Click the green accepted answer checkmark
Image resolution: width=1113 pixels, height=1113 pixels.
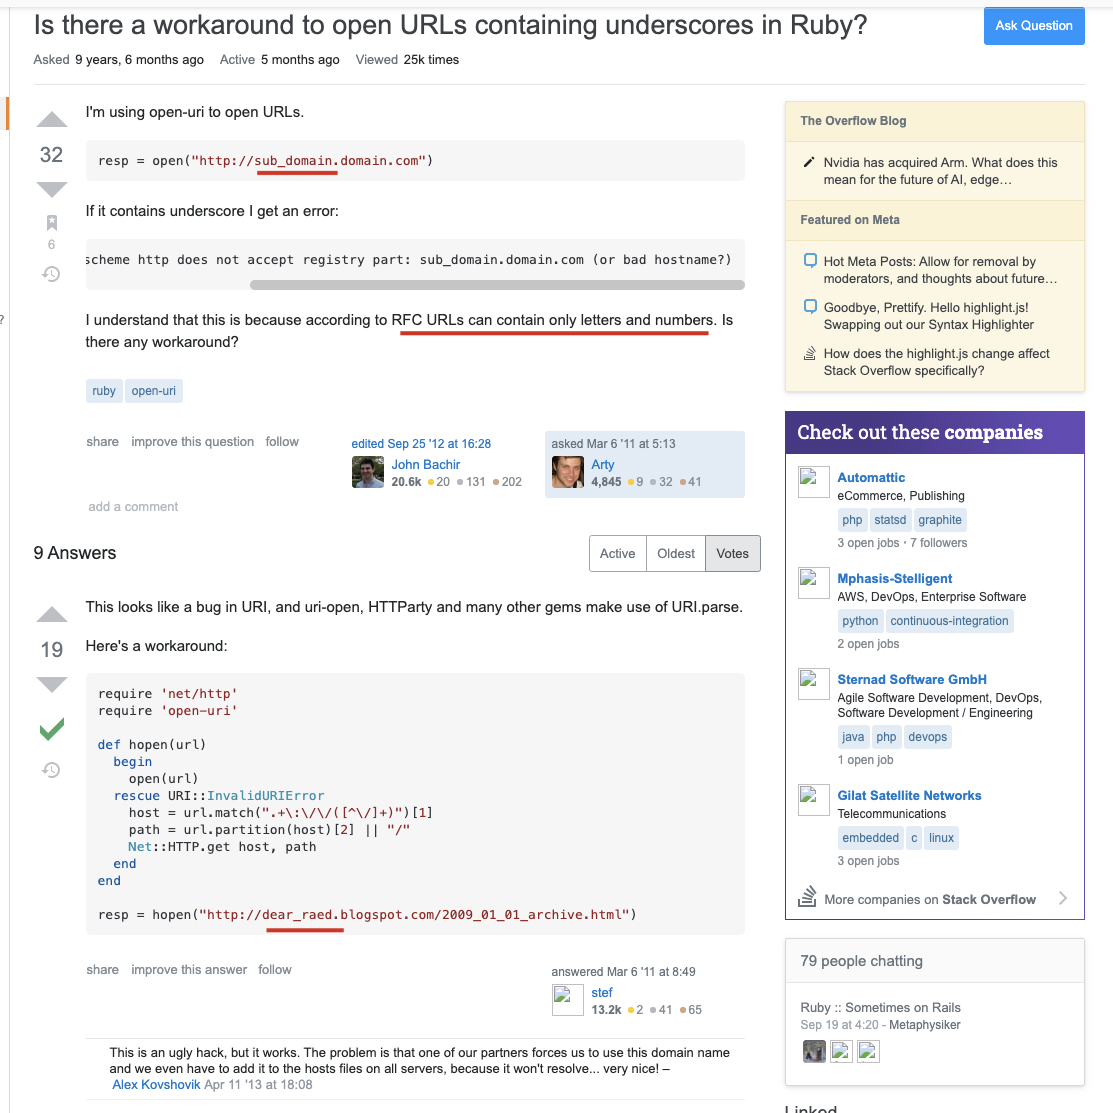(52, 729)
